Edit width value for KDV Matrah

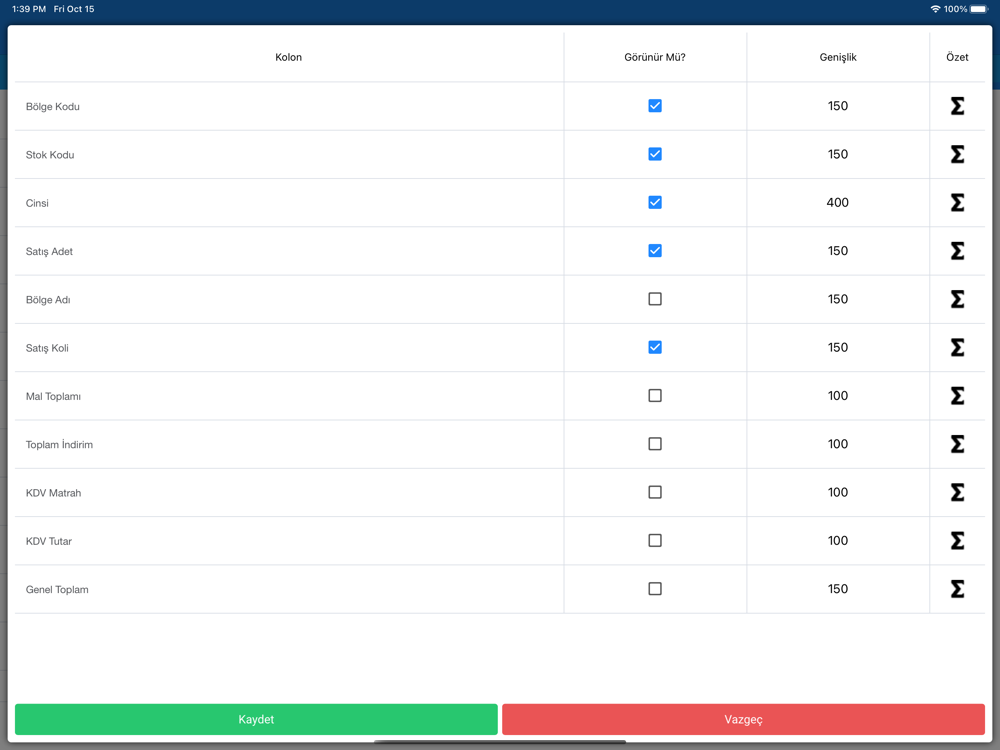point(838,492)
